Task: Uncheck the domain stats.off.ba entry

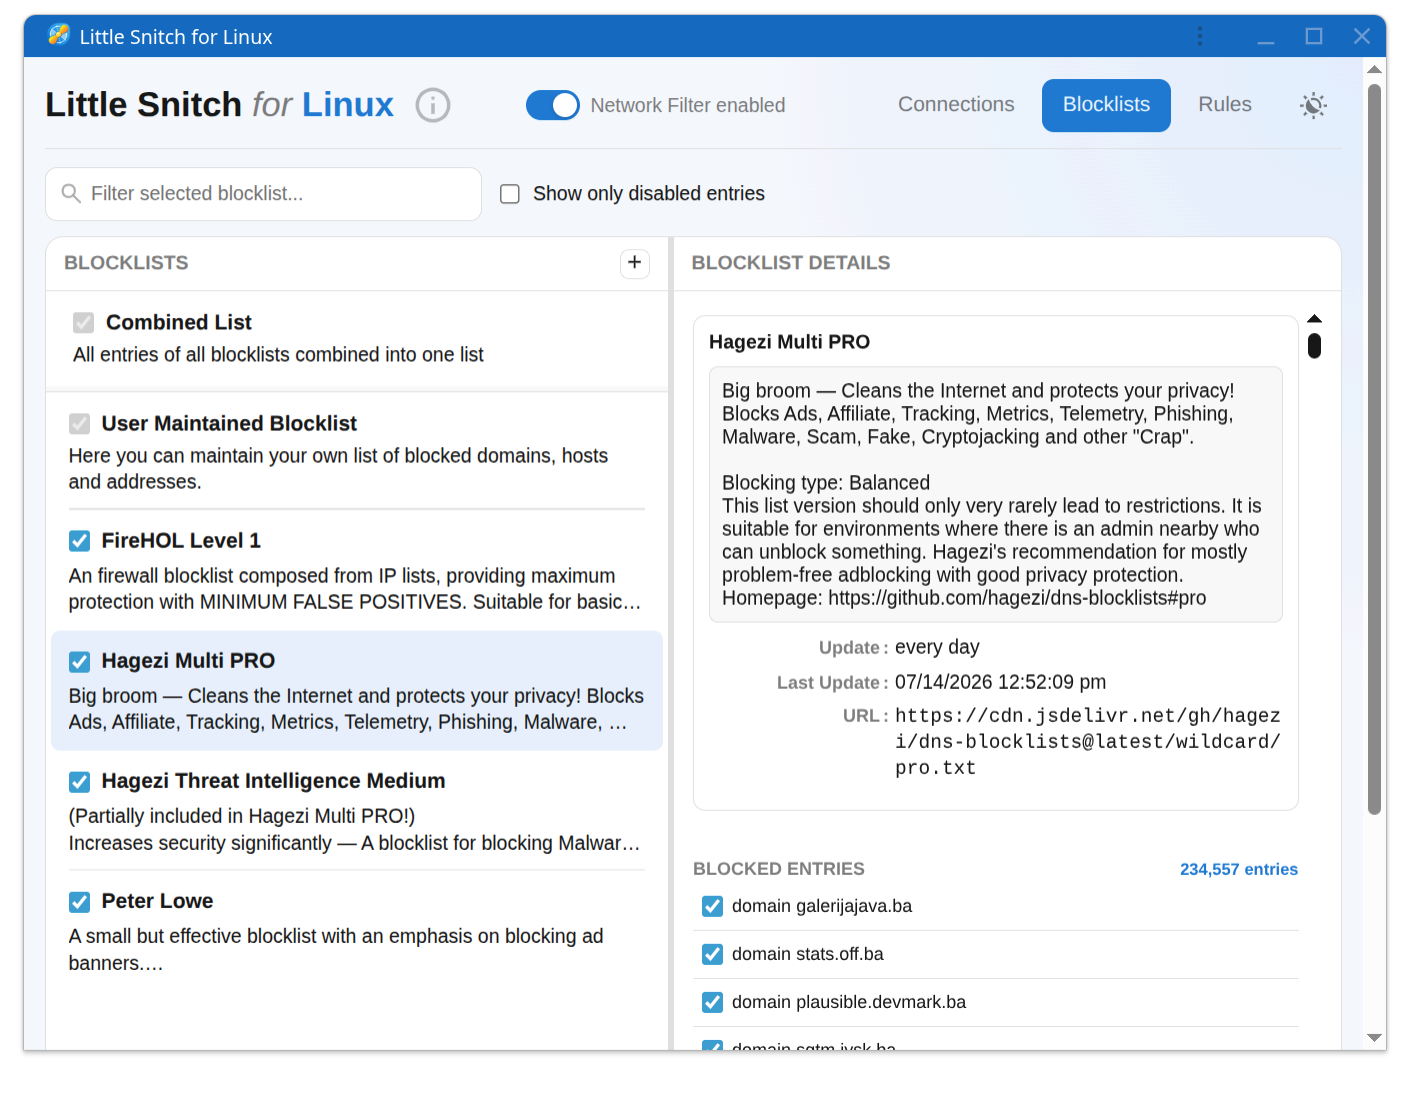Action: point(712,954)
